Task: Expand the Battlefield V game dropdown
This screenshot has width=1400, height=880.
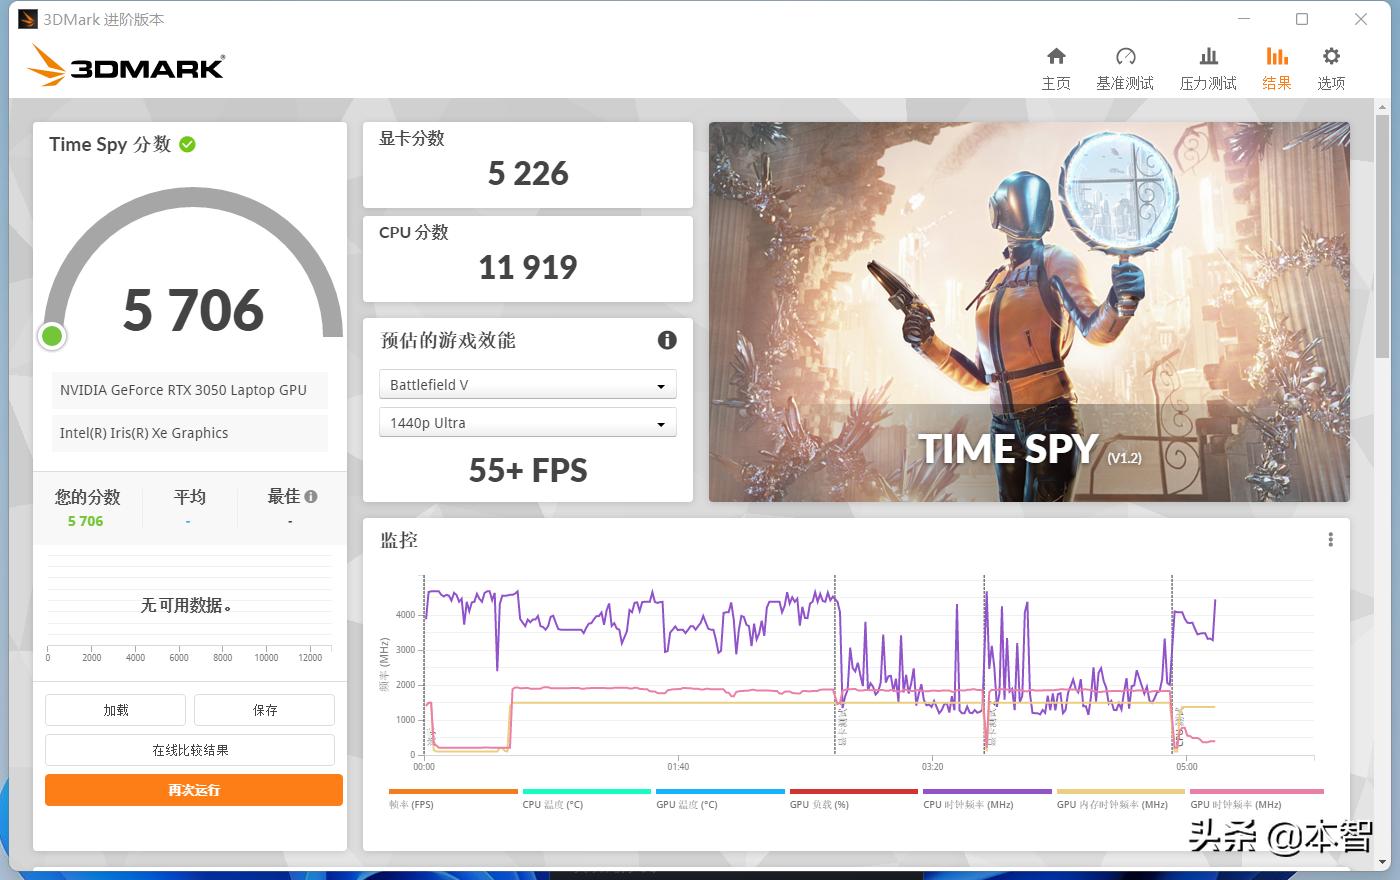Action: click(527, 385)
